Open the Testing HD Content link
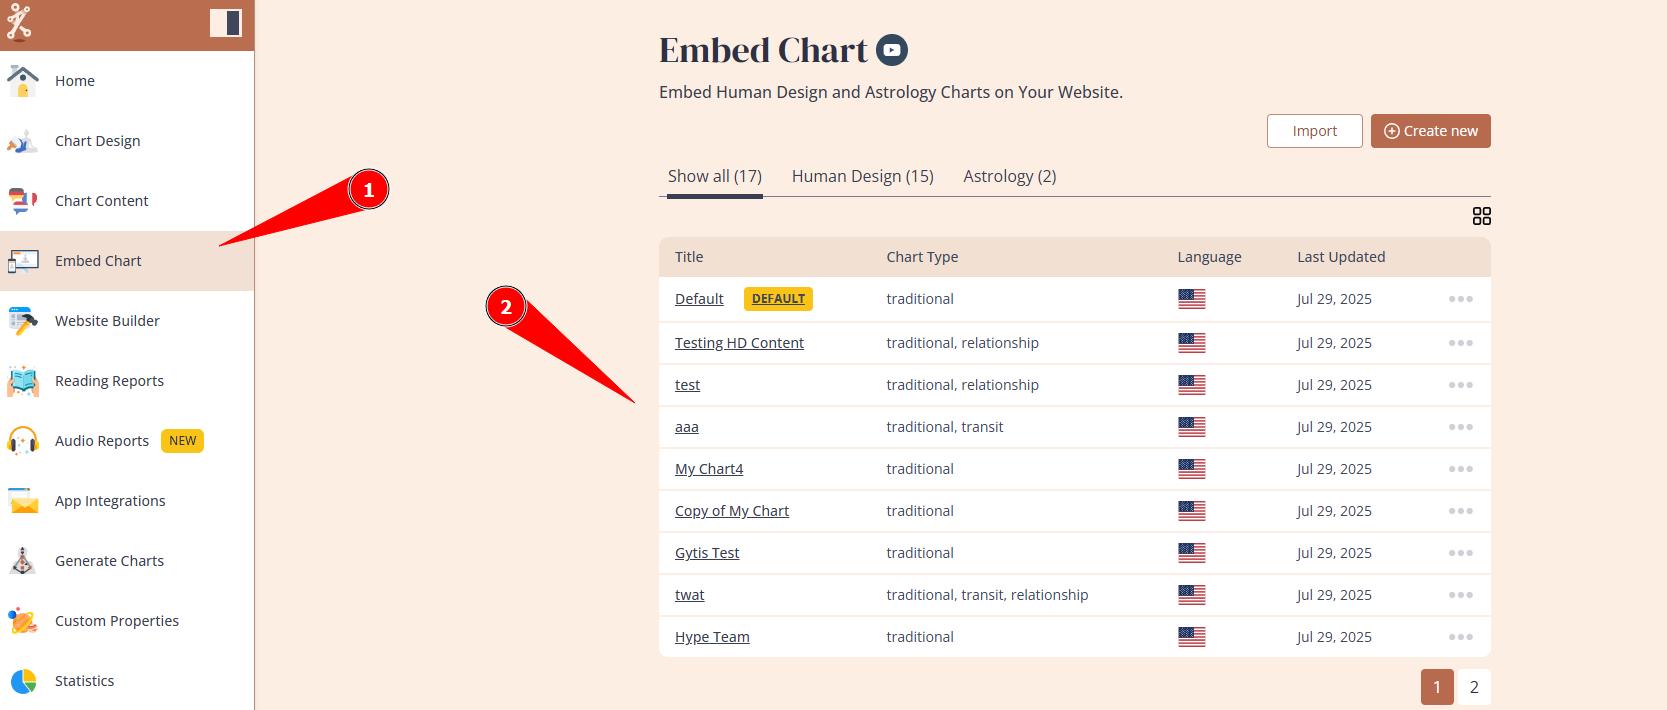This screenshot has height=710, width=1667. coord(739,343)
